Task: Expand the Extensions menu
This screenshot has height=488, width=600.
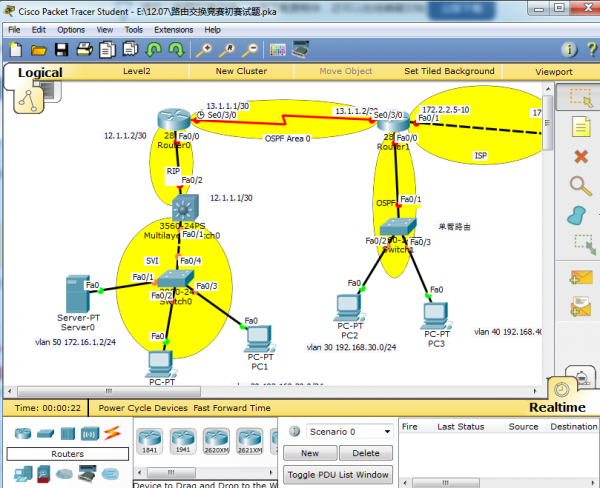Action: pyautogui.click(x=173, y=30)
